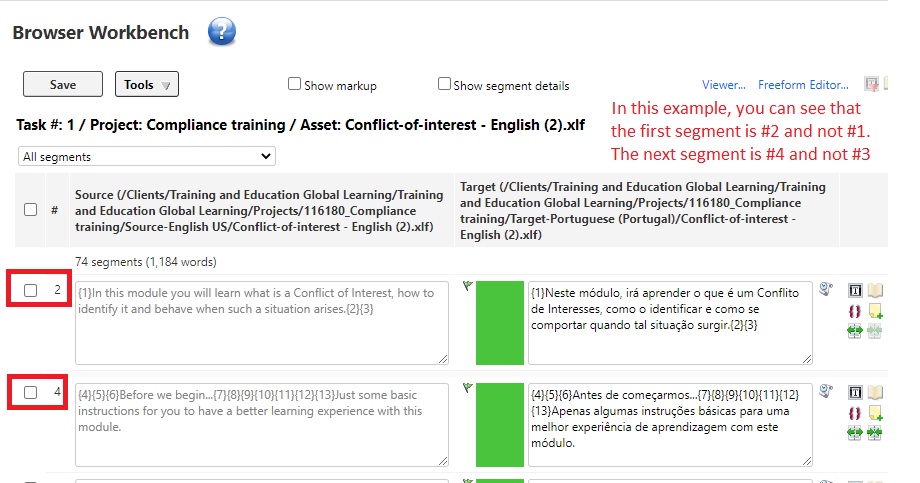Tick the checkbox for segment 4

click(31, 392)
